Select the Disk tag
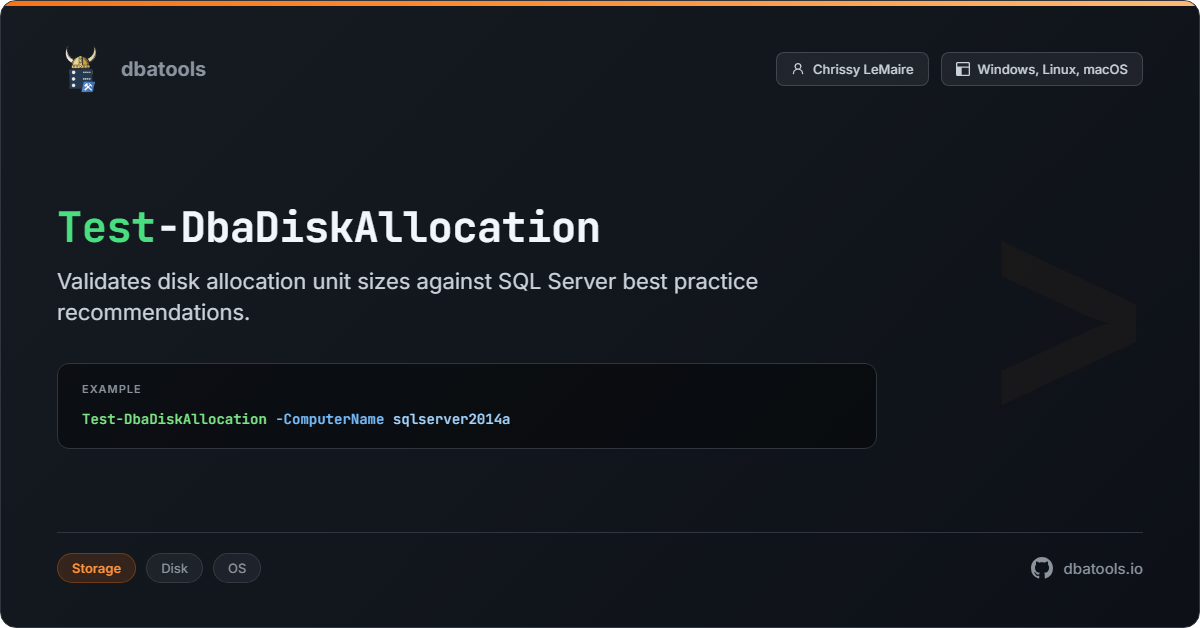 tap(174, 568)
